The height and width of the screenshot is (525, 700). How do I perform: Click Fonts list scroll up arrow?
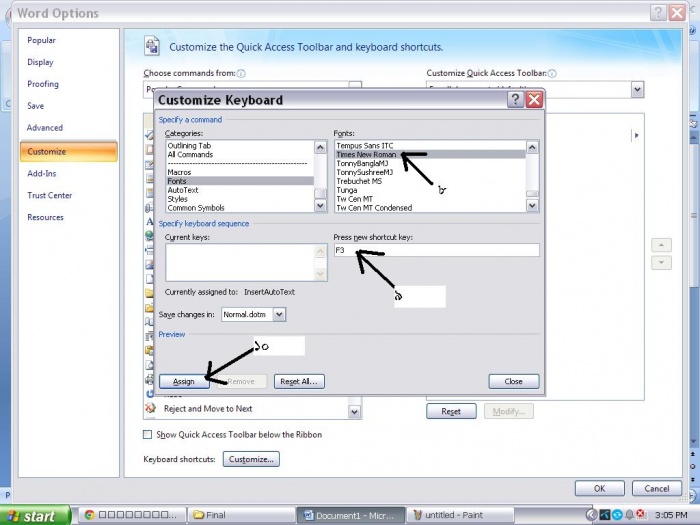pos(532,147)
